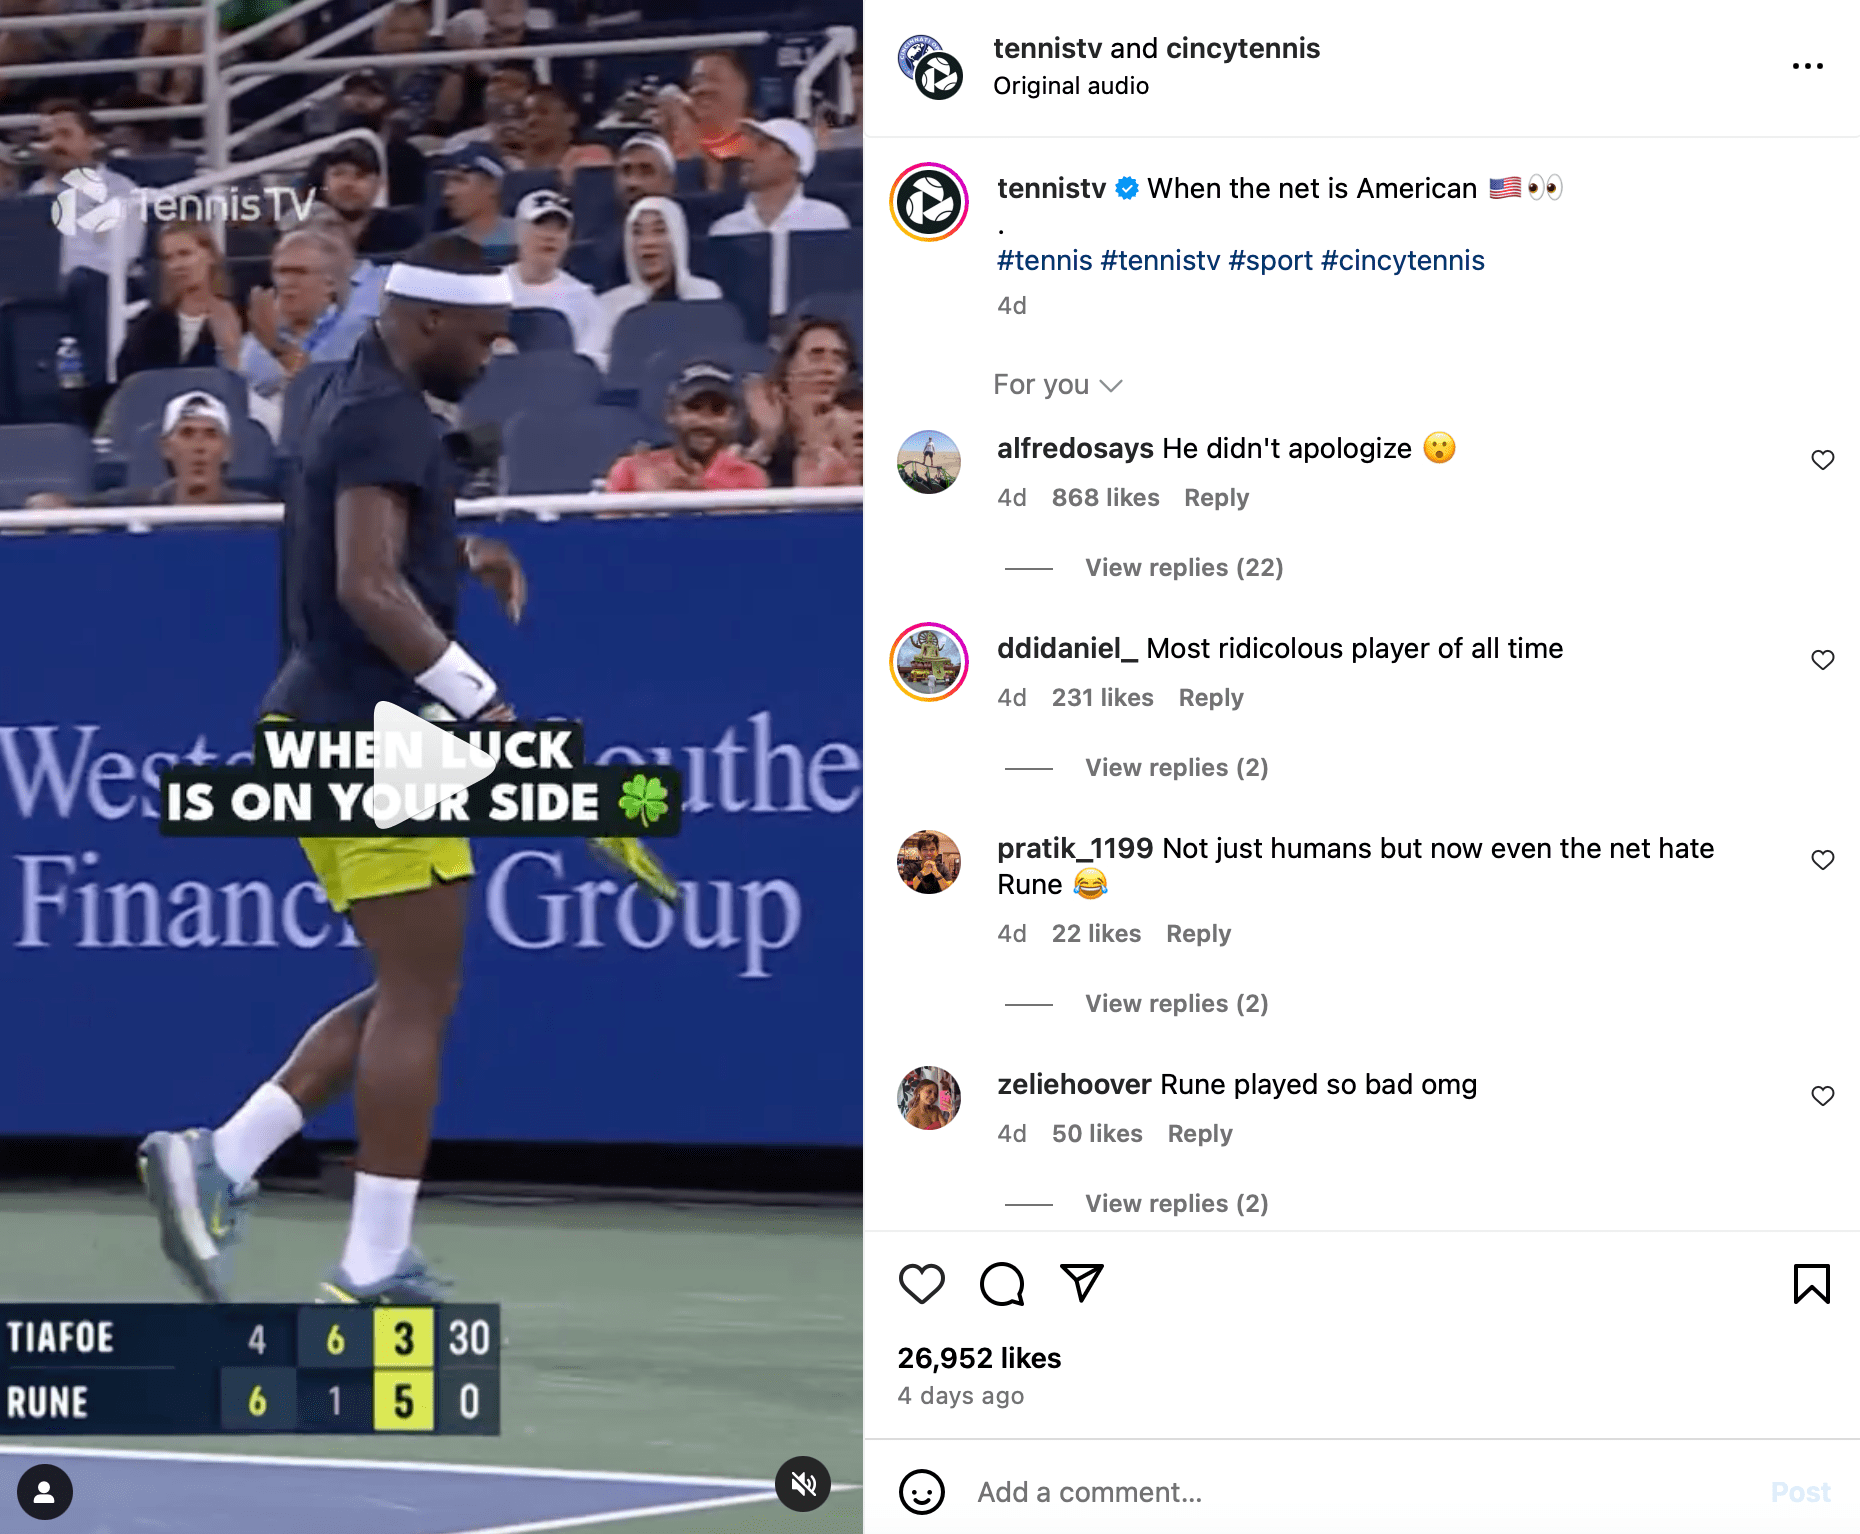The image size is (1860, 1534).
Task: Share the post via paper plane icon
Action: coord(1081,1283)
